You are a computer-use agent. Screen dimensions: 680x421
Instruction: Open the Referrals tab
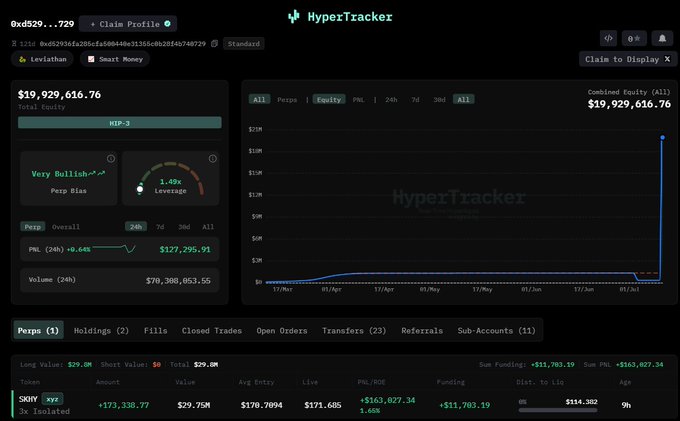[x=422, y=330]
